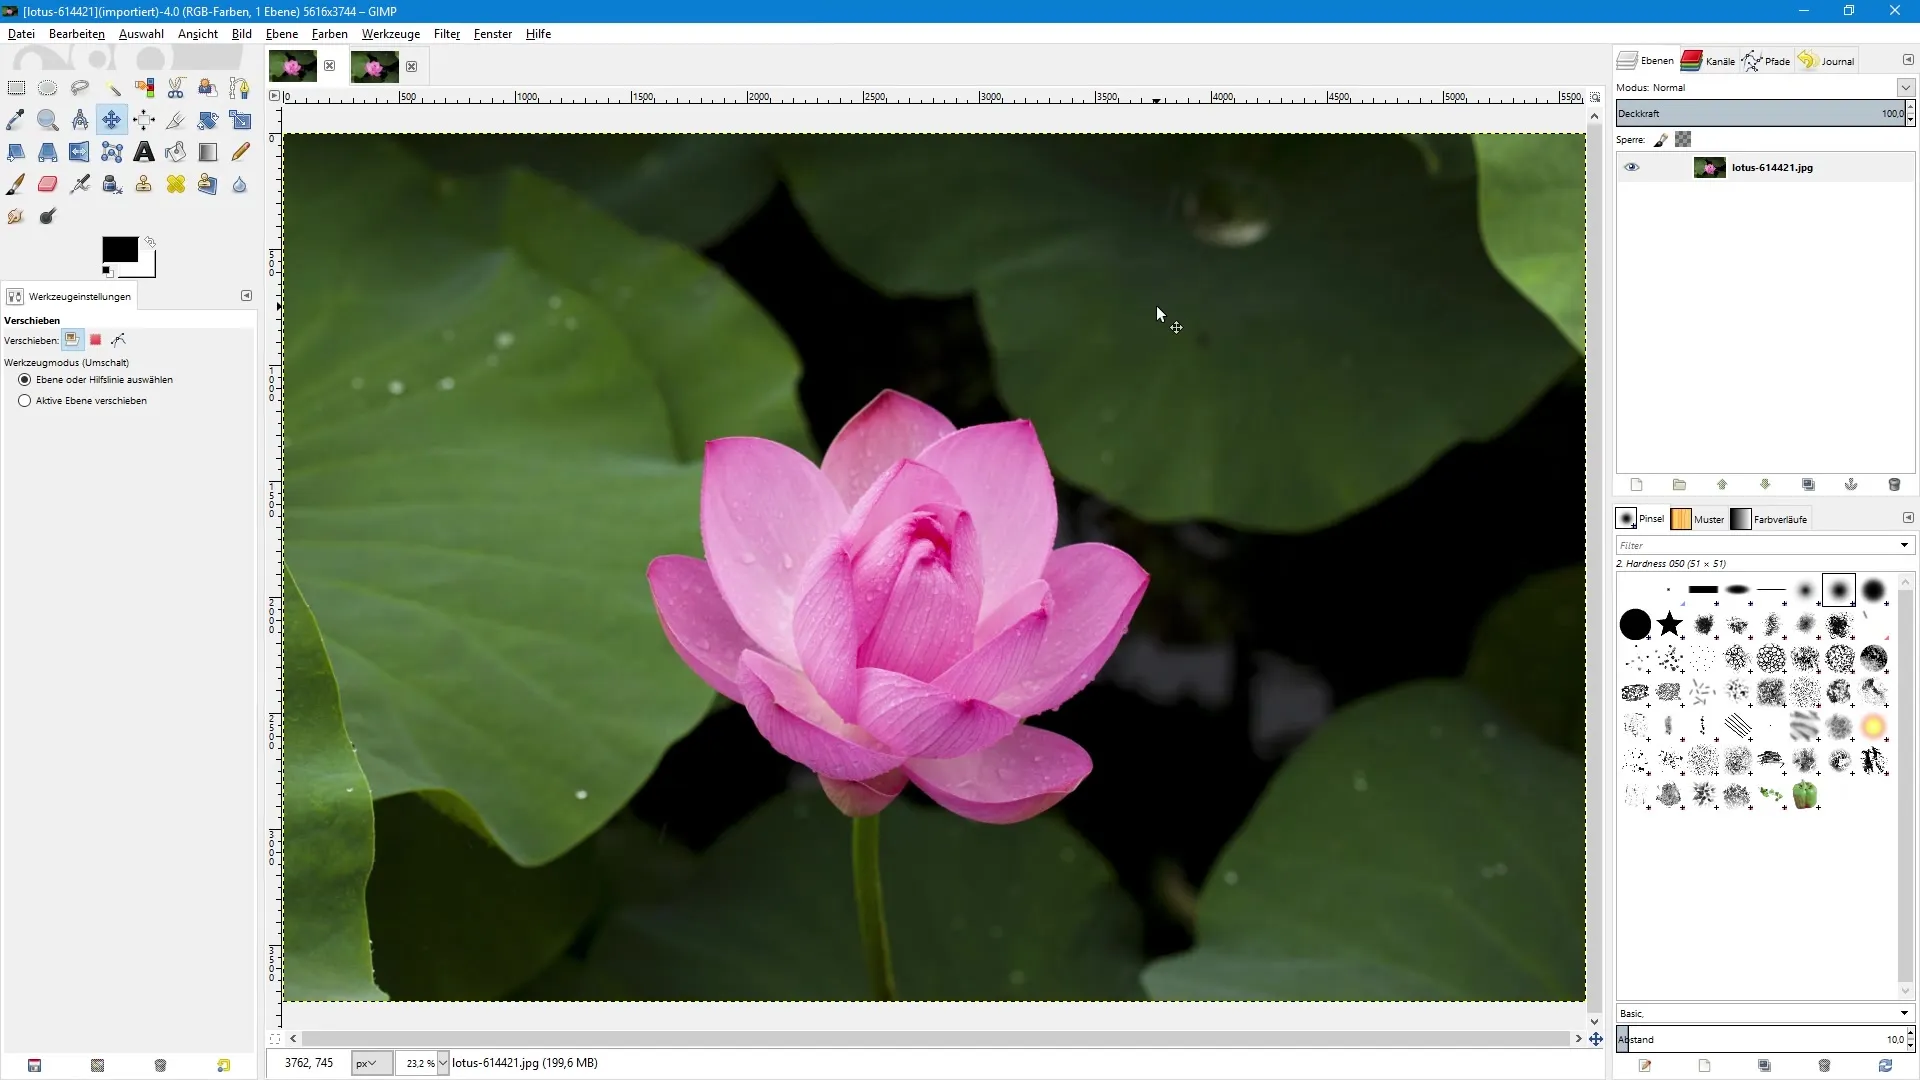The image size is (1920, 1080).
Task: Select the Dodge/Burn tool
Action: coord(48,216)
